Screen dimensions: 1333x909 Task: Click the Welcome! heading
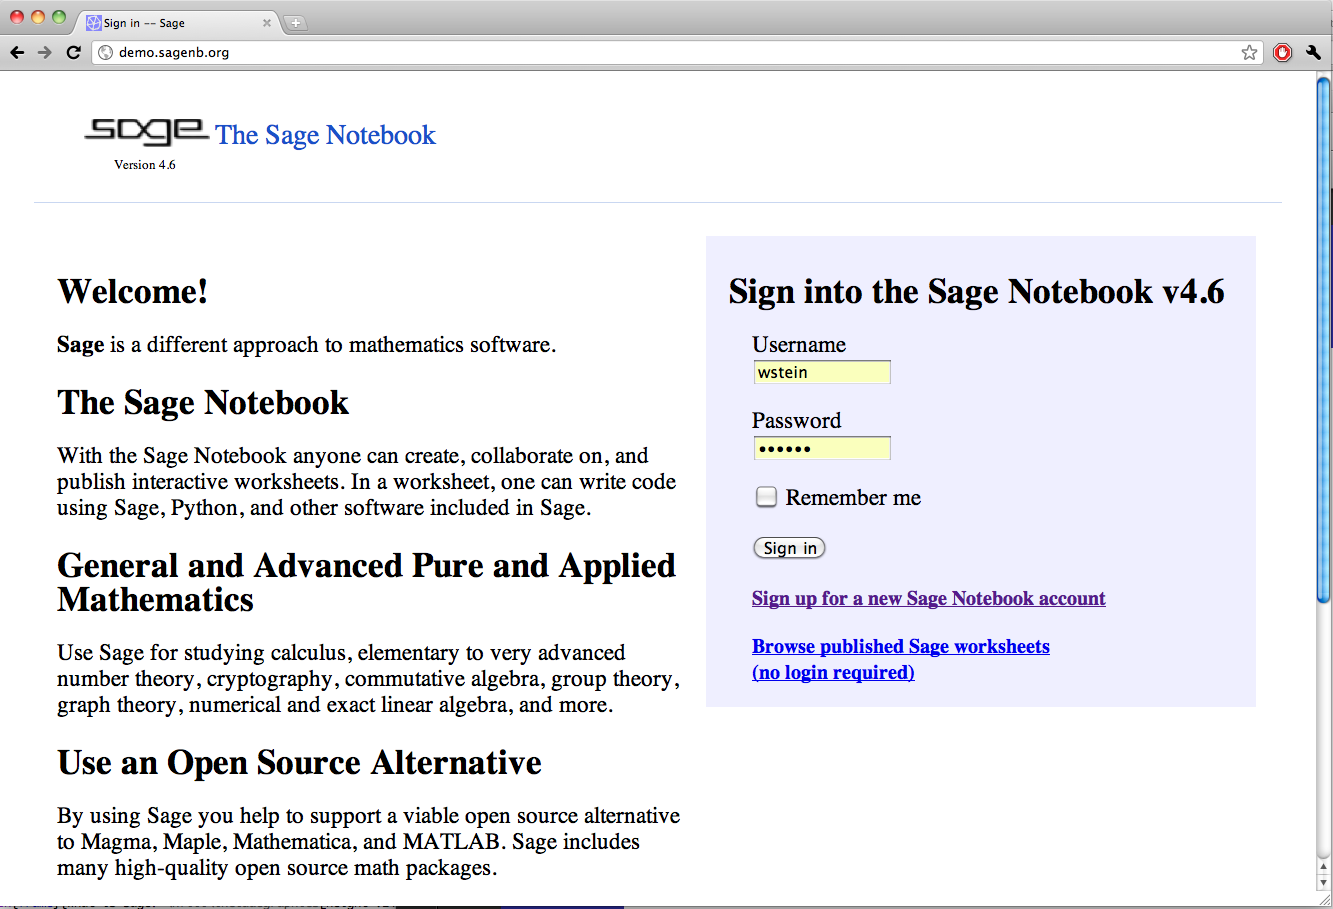133,291
